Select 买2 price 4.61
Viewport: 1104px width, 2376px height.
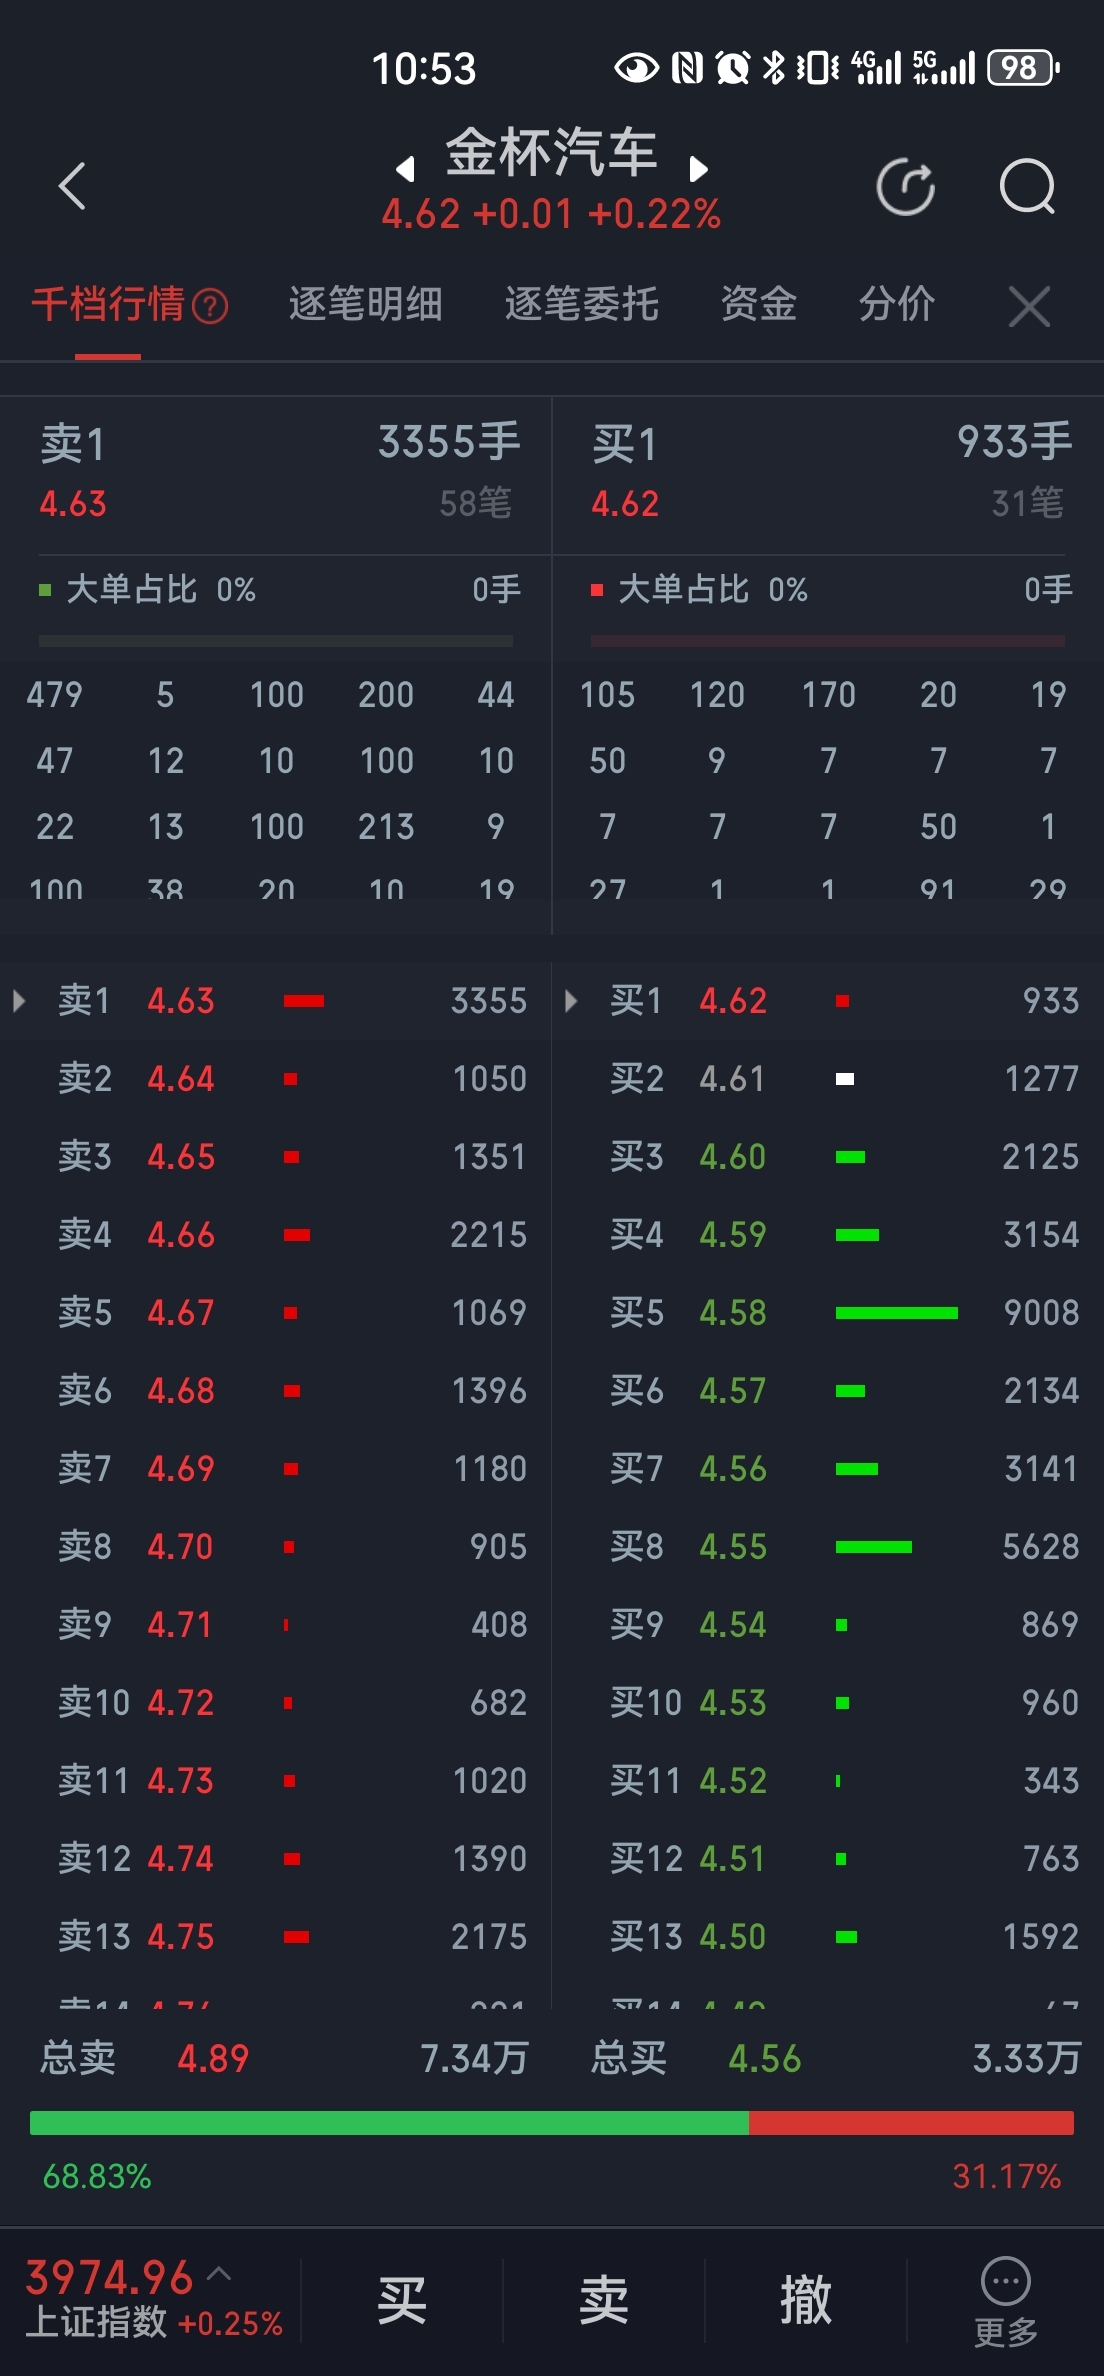[733, 1079]
